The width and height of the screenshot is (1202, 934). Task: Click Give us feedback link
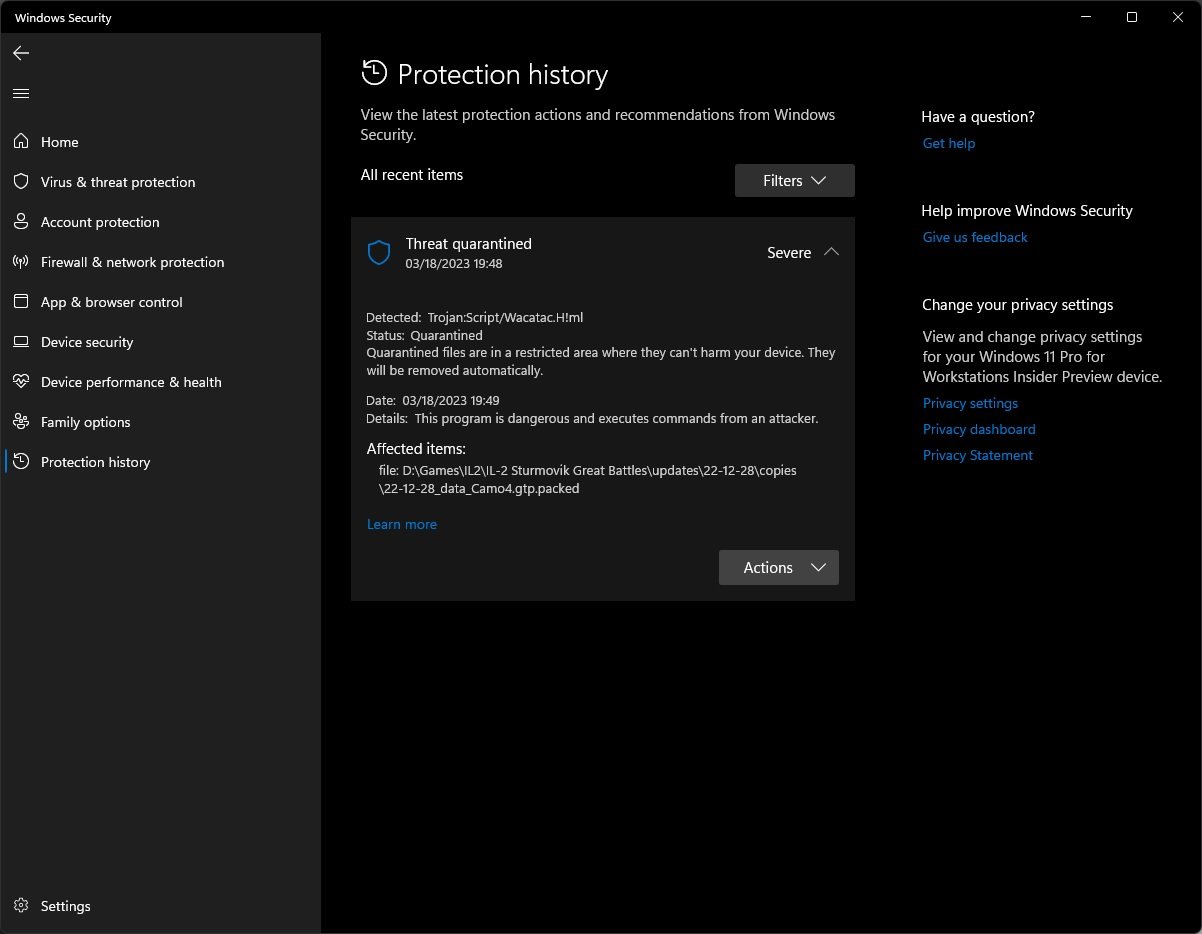(975, 237)
